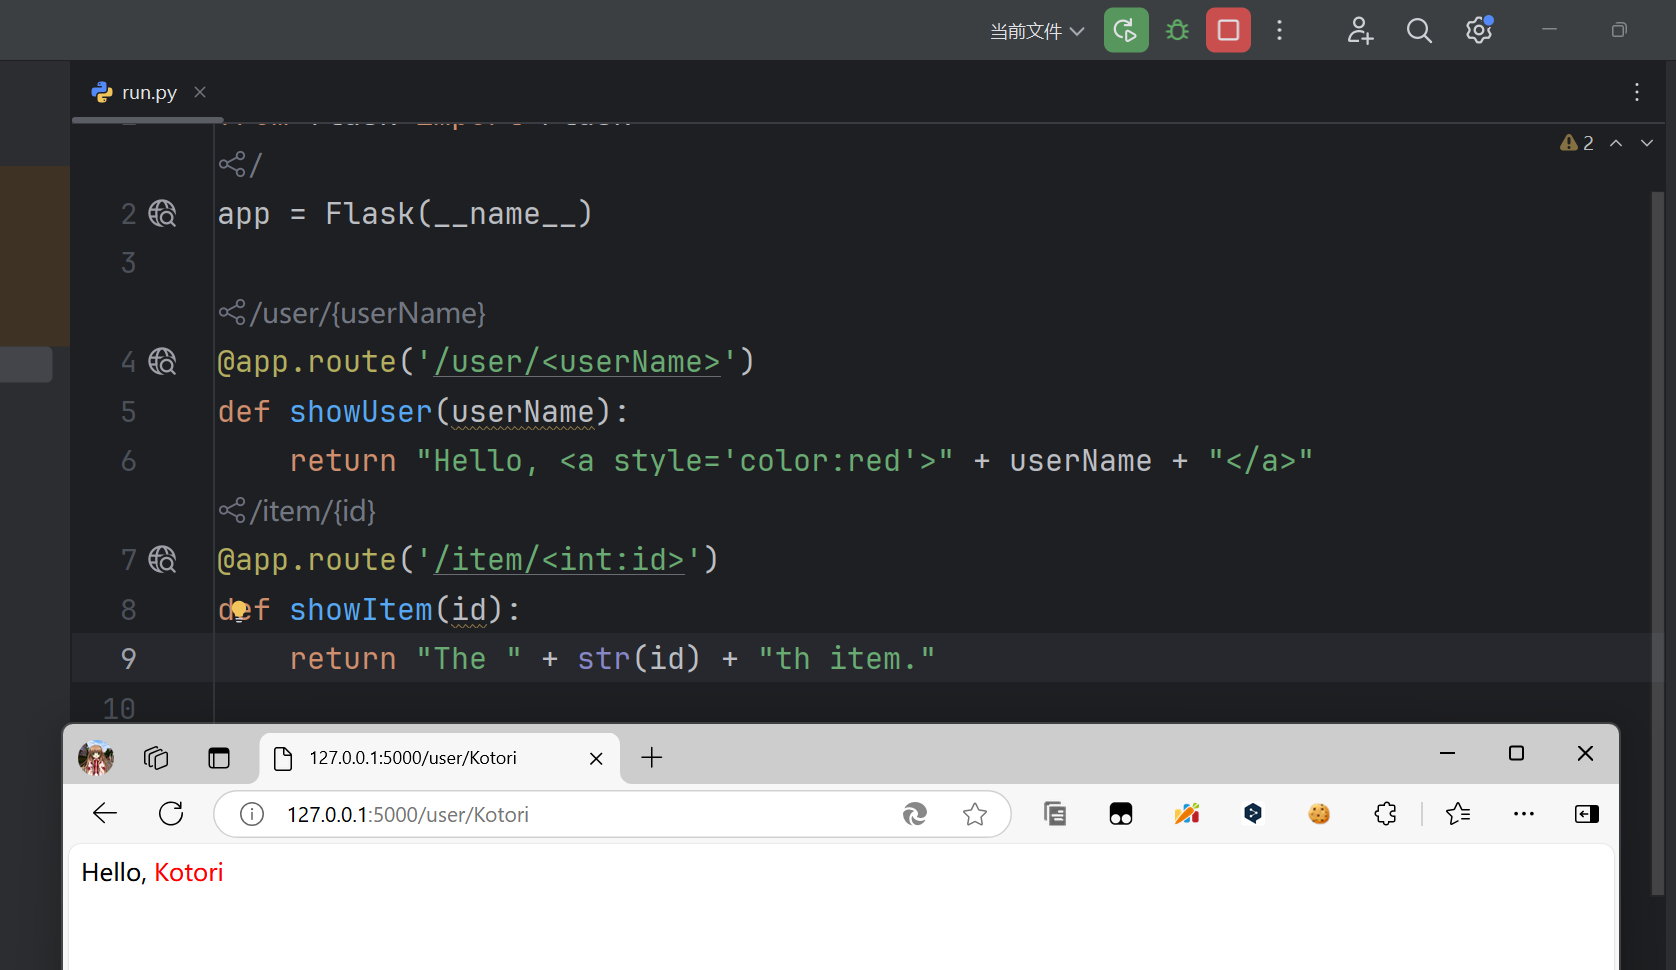Image resolution: width=1676 pixels, height=970 pixels.
Task: Open IDE settings gear icon
Action: pos(1478,31)
